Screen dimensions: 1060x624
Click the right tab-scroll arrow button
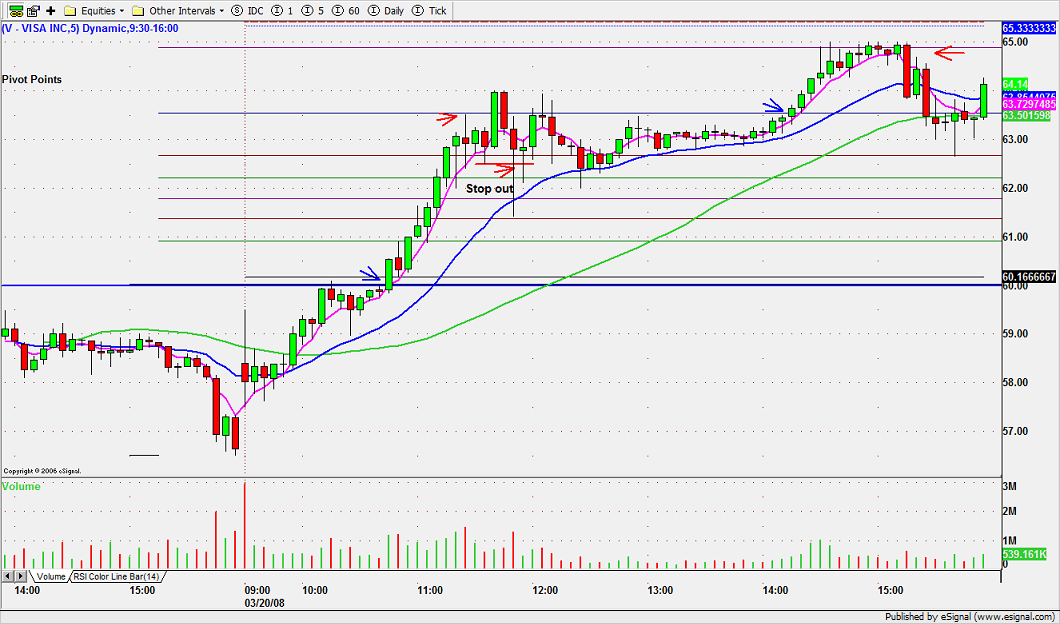point(20,577)
